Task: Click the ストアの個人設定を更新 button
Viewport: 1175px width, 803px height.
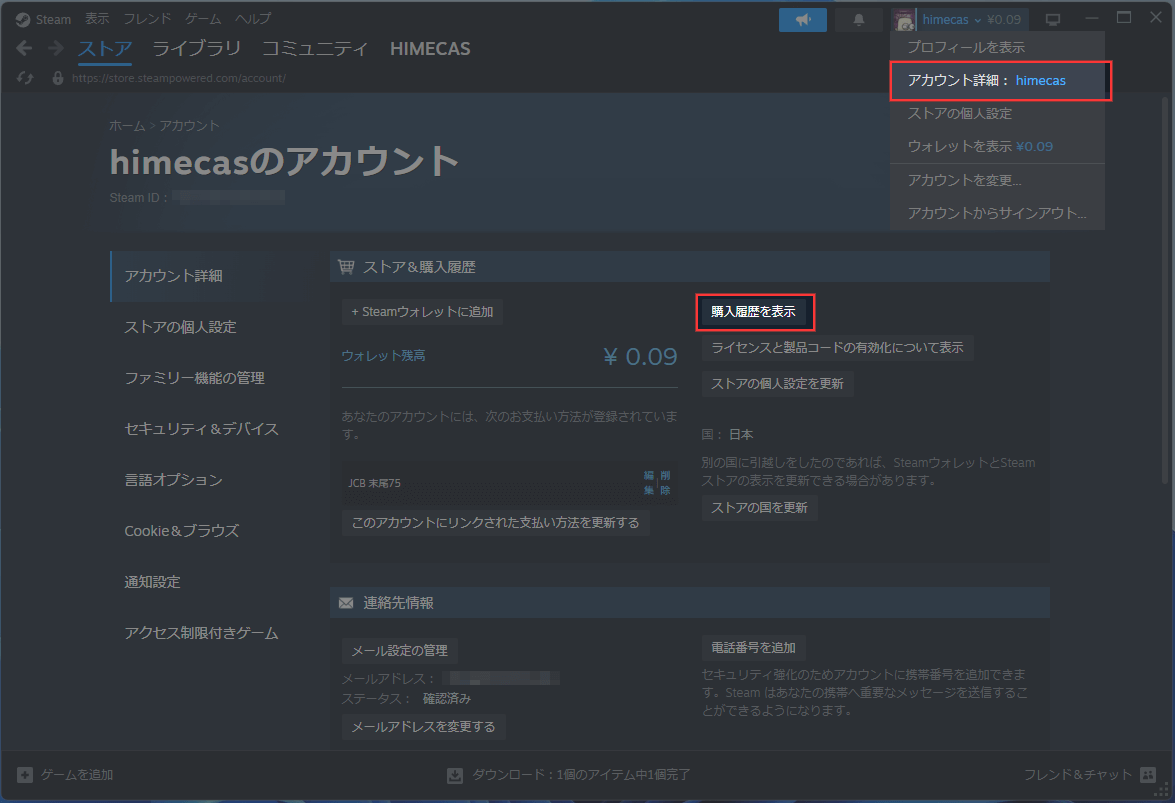Action: [x=777, y=384]
